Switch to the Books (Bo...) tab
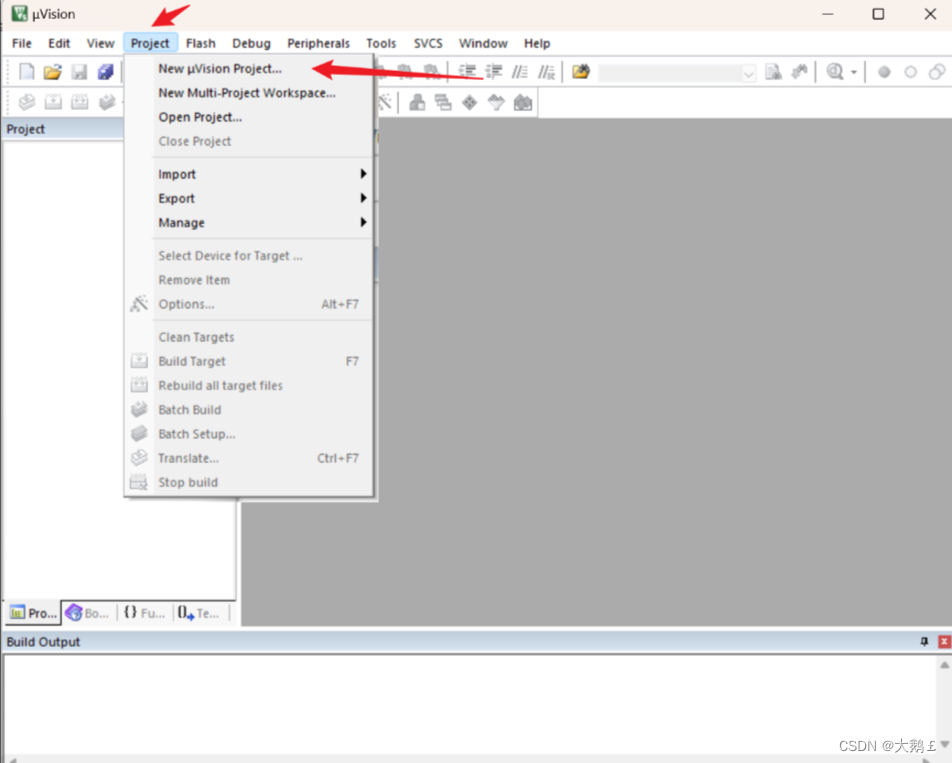This screenshot has height=763, width=952. 89,613
